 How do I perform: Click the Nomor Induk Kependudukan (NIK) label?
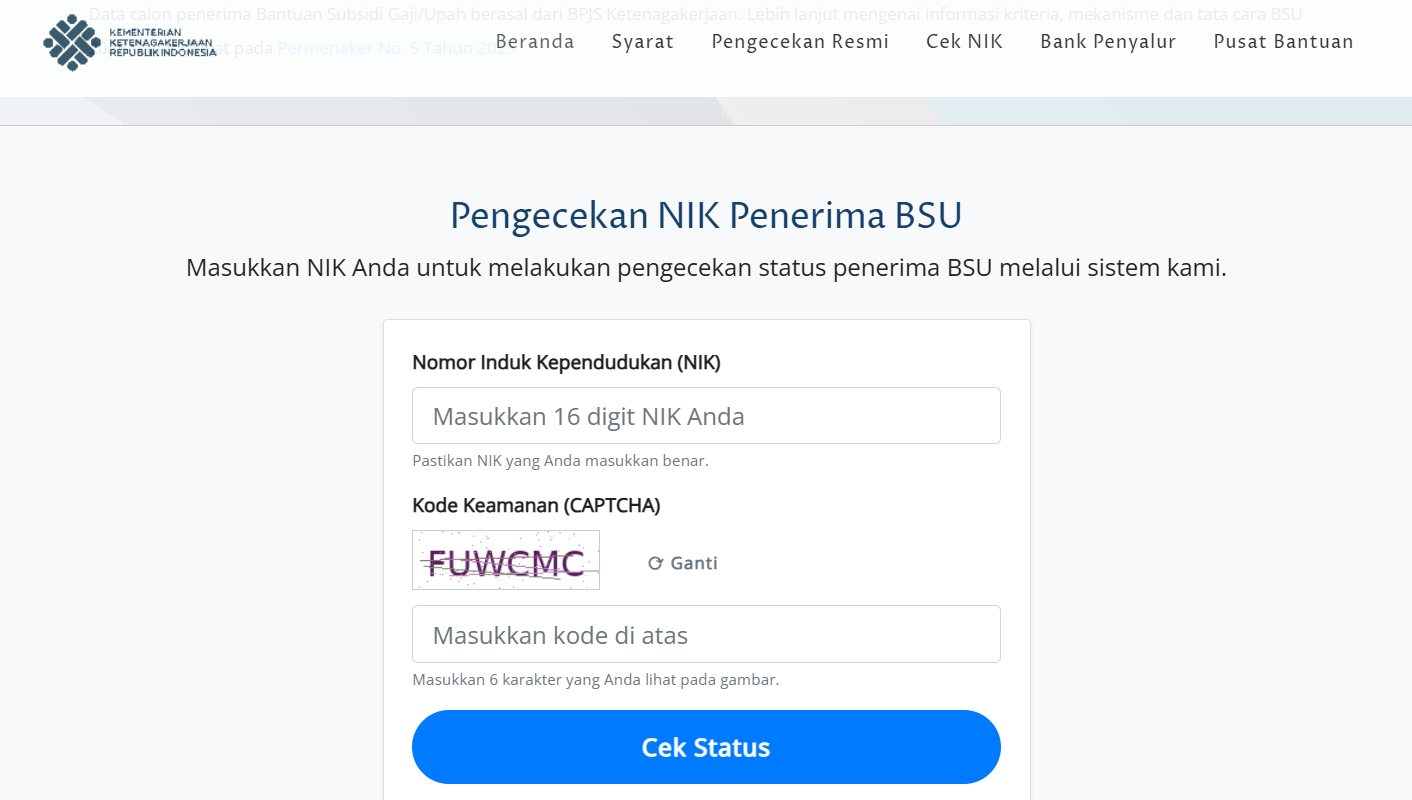[566, 362]
